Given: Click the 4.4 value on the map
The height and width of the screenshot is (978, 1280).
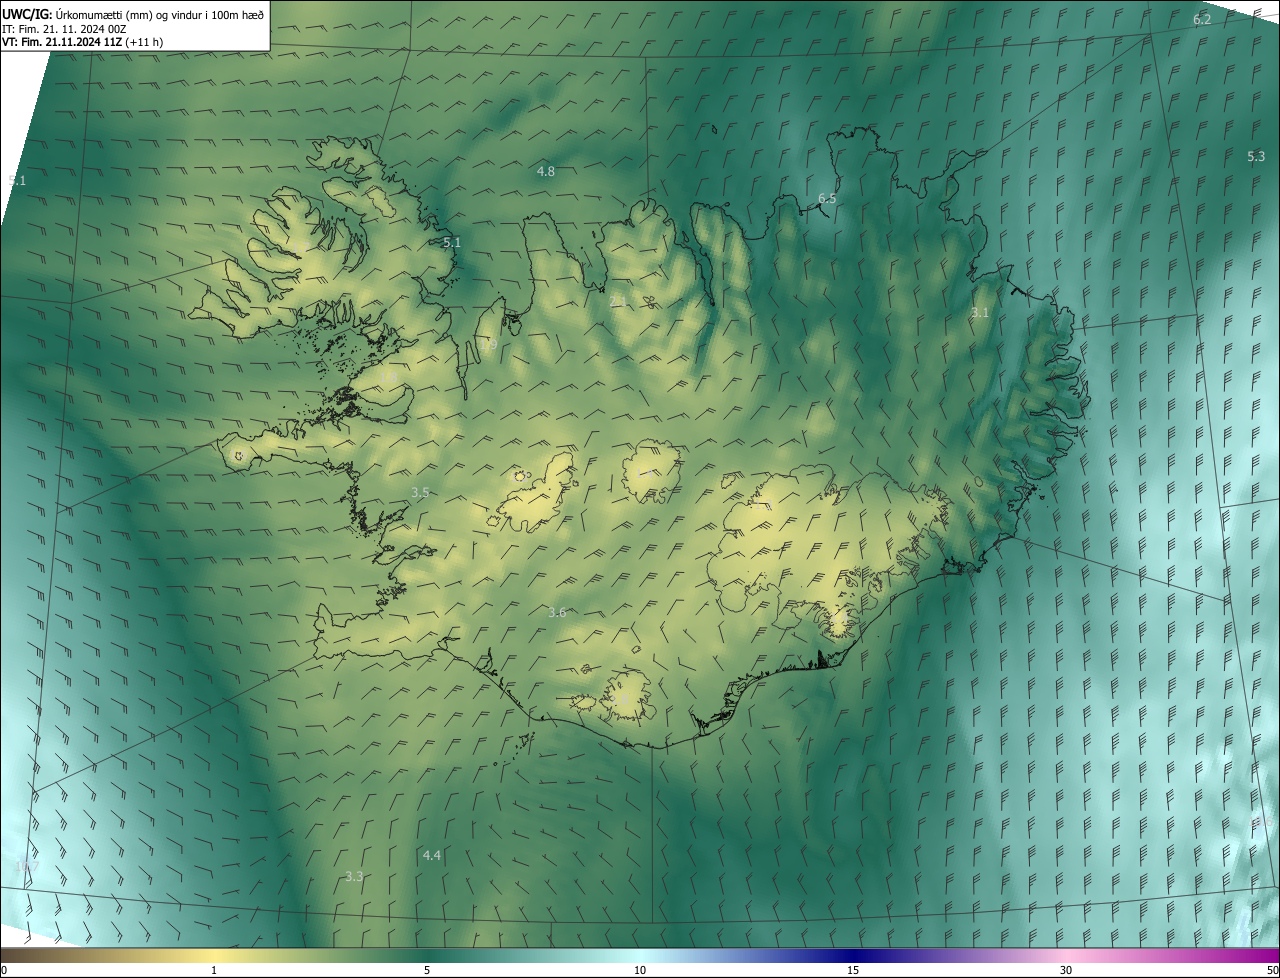Looking at the screenshot, I should (432, 856).
